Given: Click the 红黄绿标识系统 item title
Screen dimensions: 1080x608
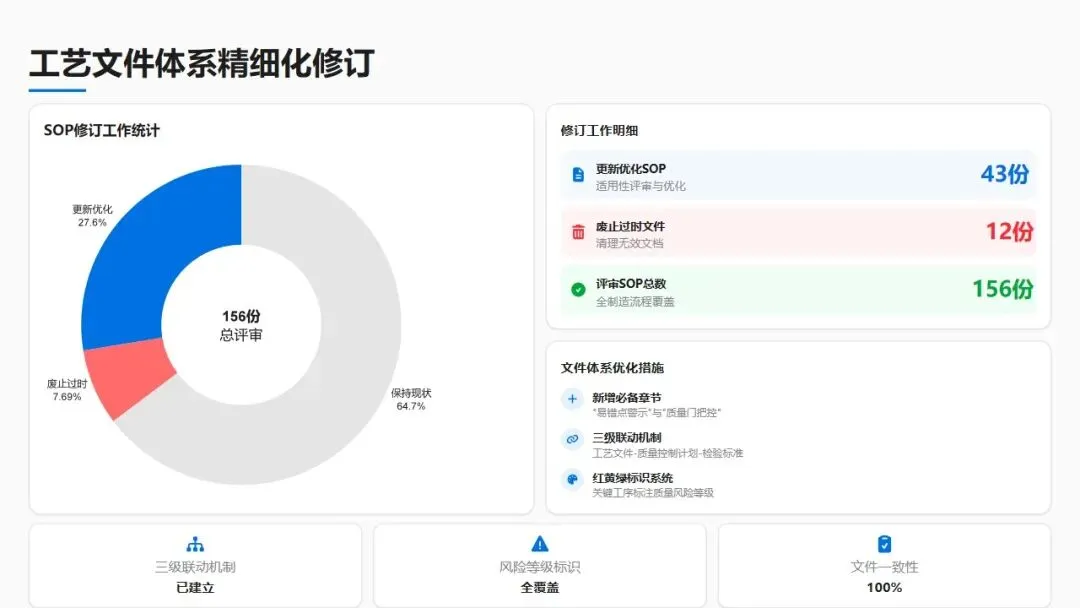Looking at the screenshot, I should pyautogui.click(x=633, y=478).
